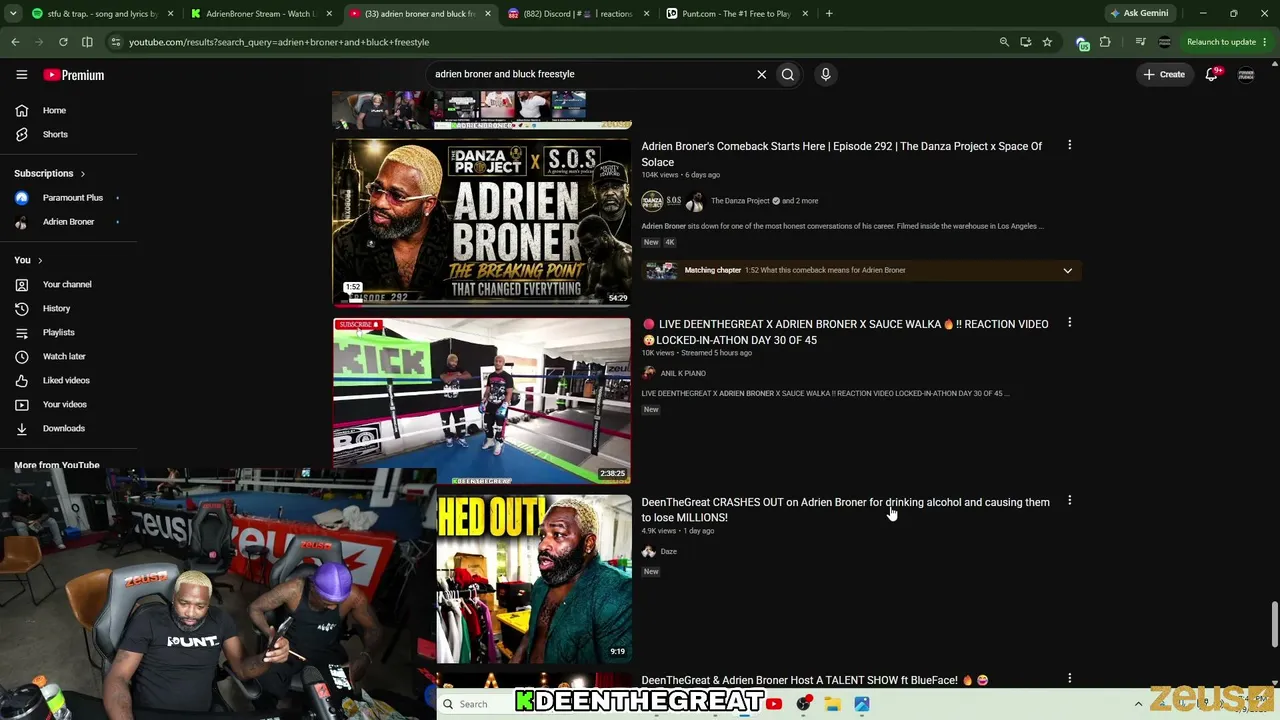Open Watch later list

tap(64, 356)
